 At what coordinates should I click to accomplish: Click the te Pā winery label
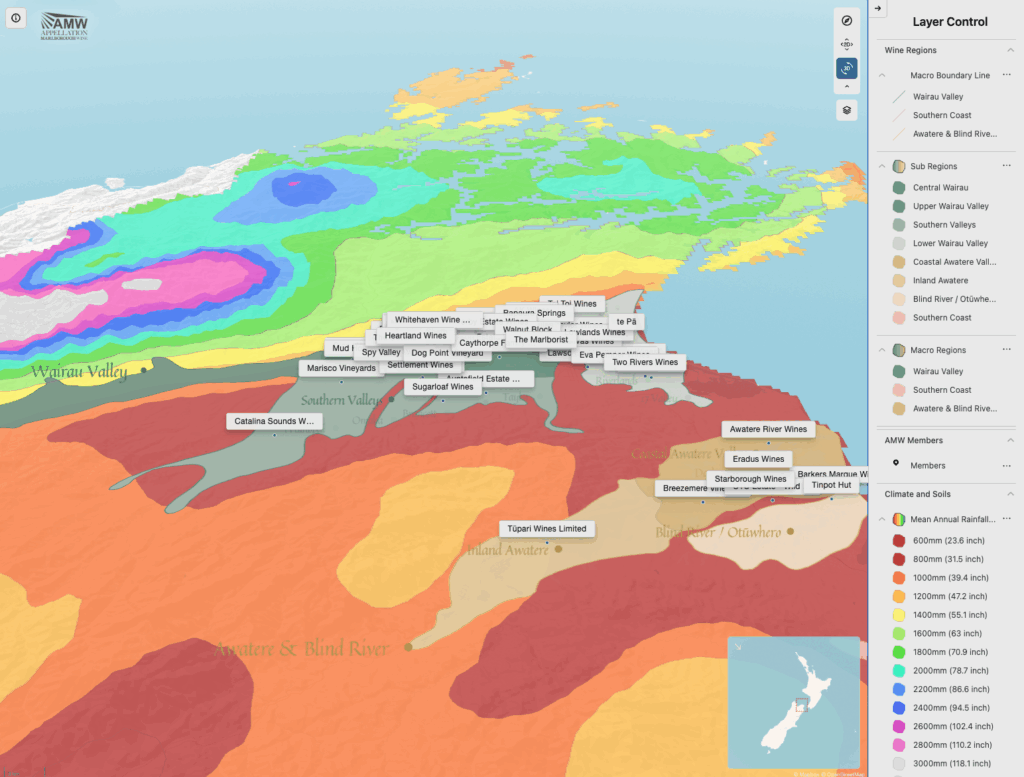pos(626,322)
